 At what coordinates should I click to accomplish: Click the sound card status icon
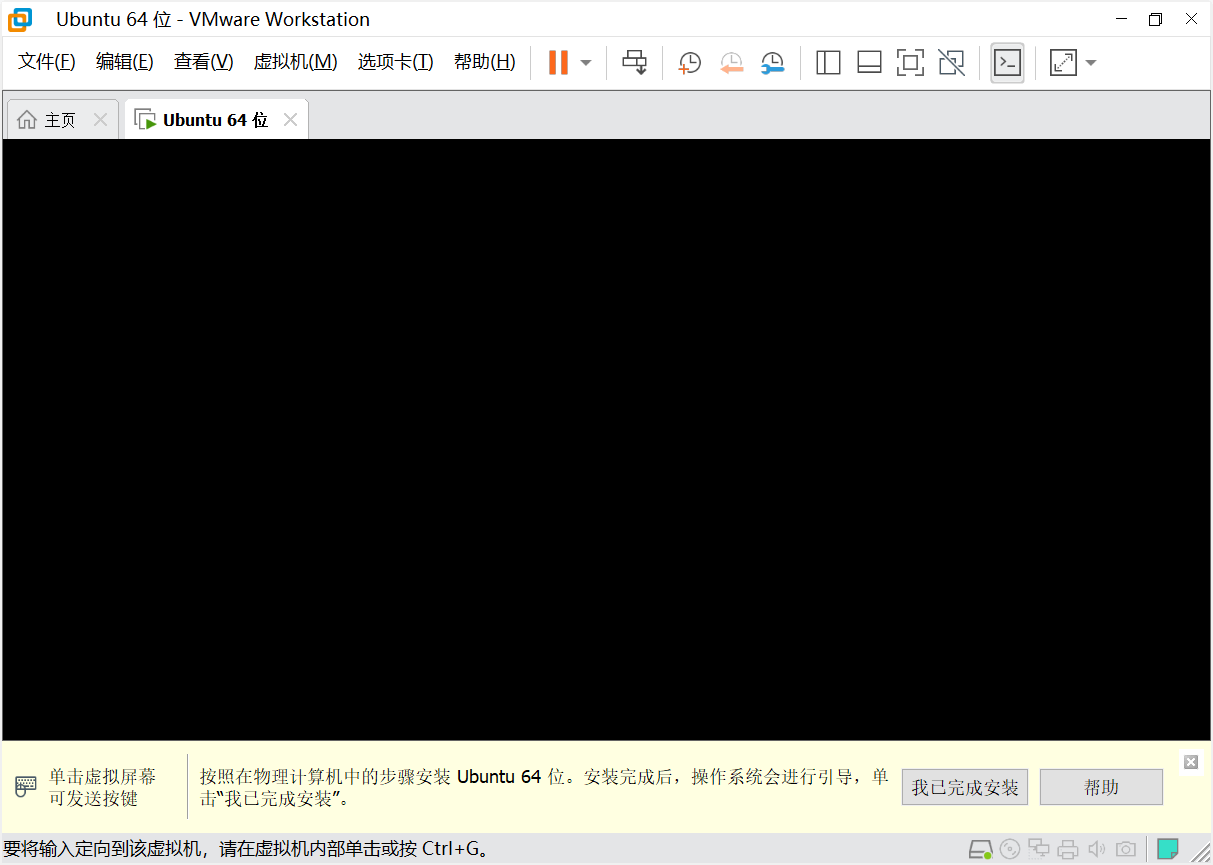[x=1097, y=850]
